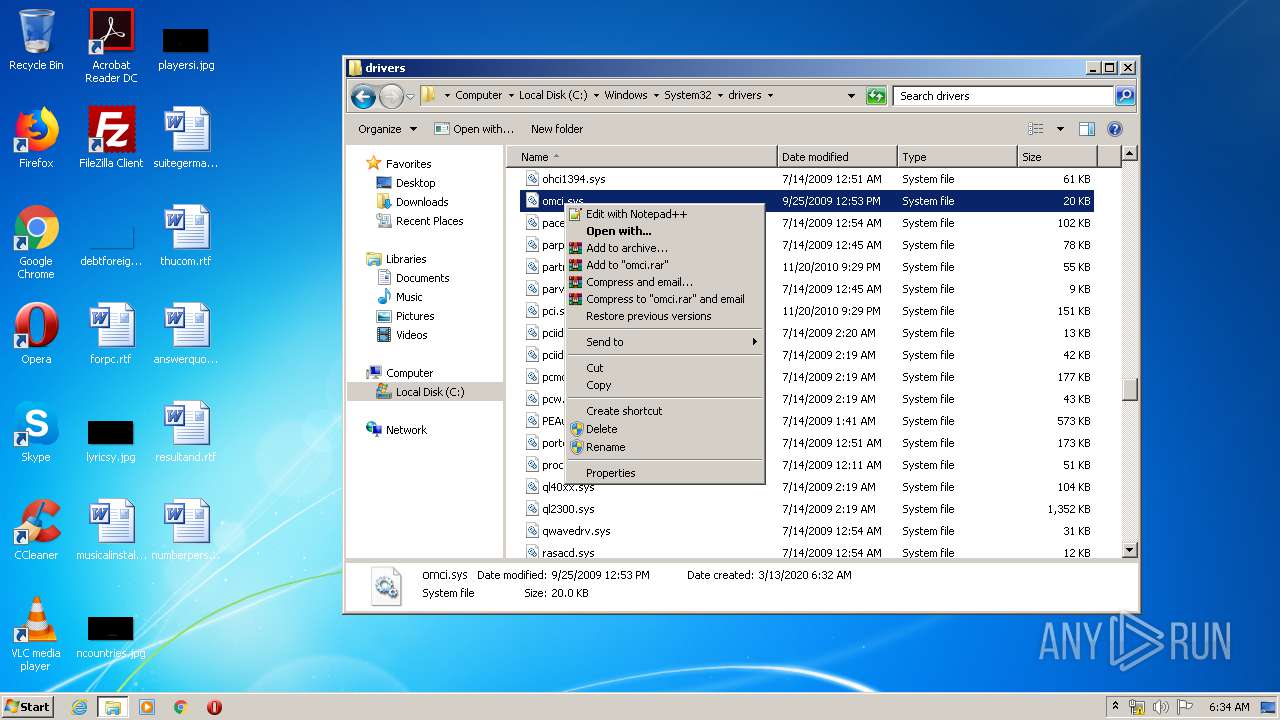This screenshot has width=1280, height=720.
Task: Launch FileZilla Client shortcut
Action: (111, 137)
